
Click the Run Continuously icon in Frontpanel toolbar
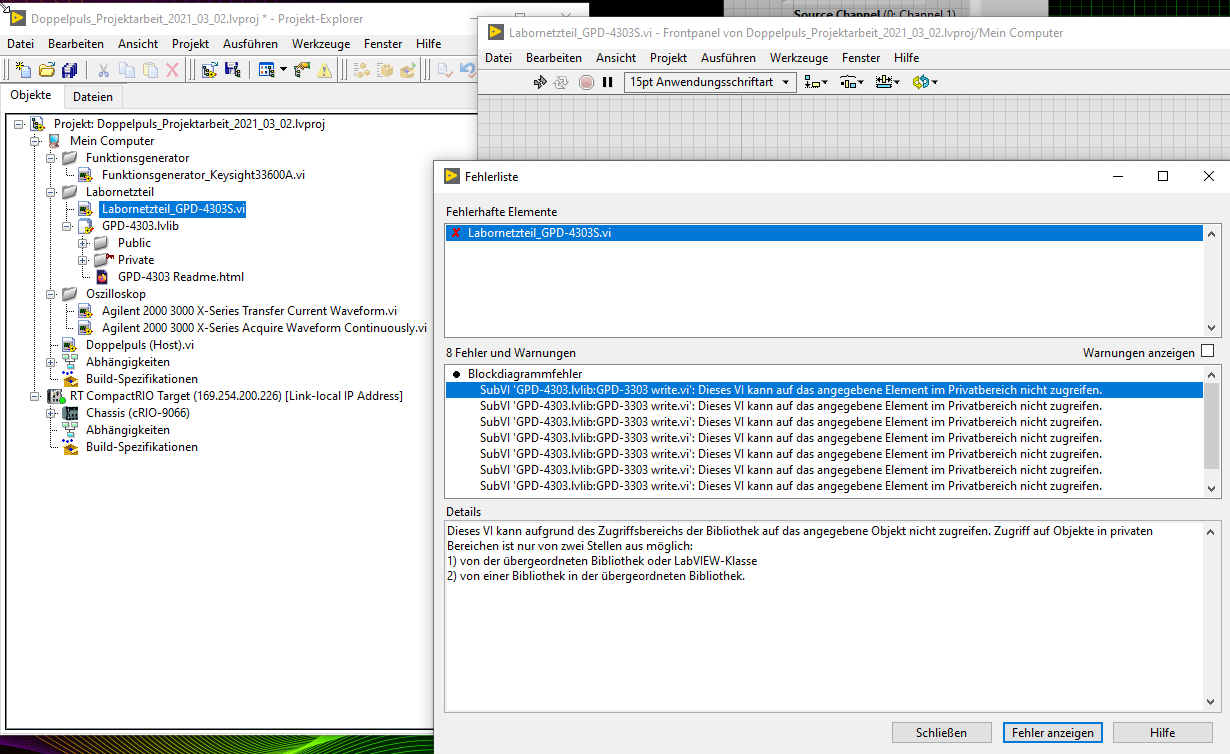click(x=562, y=82)
